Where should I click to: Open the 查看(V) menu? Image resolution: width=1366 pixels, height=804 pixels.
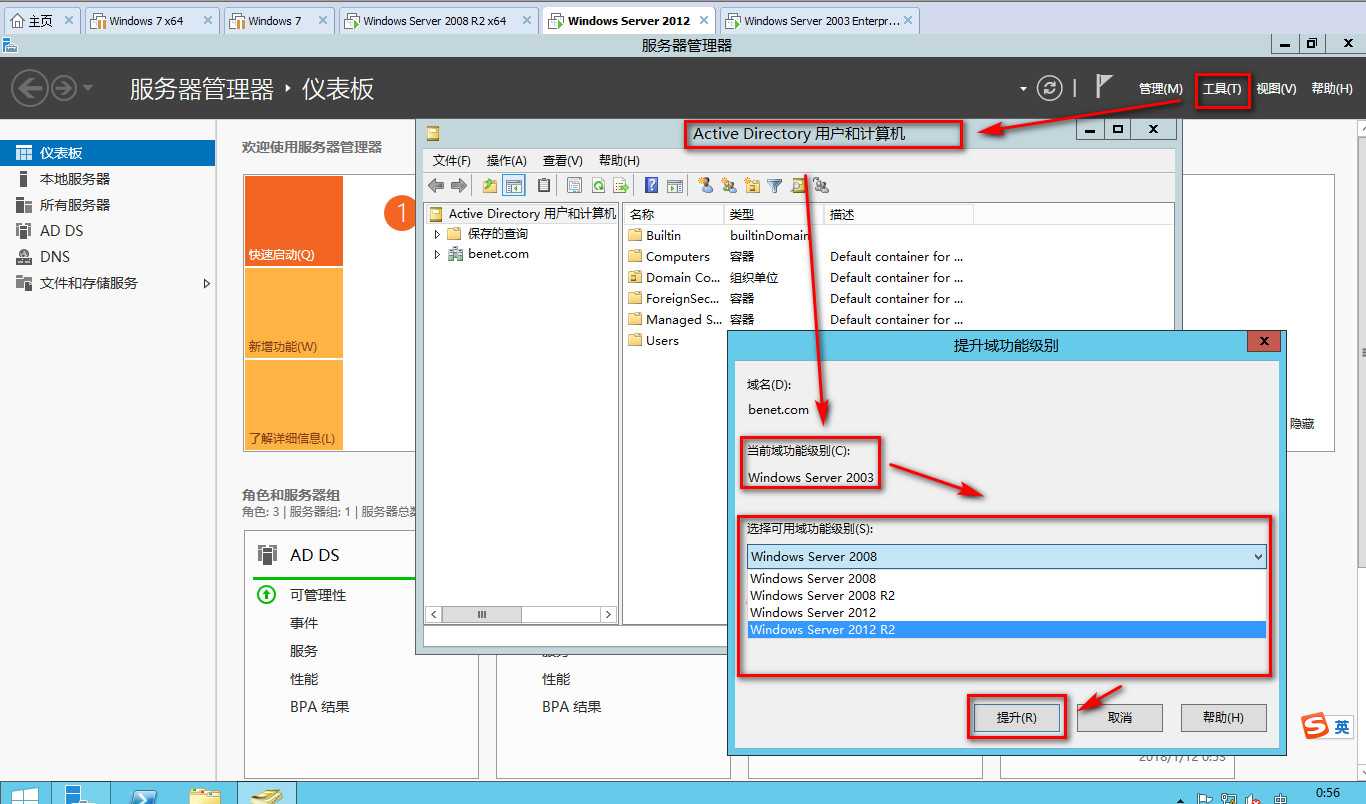(563, 160)
